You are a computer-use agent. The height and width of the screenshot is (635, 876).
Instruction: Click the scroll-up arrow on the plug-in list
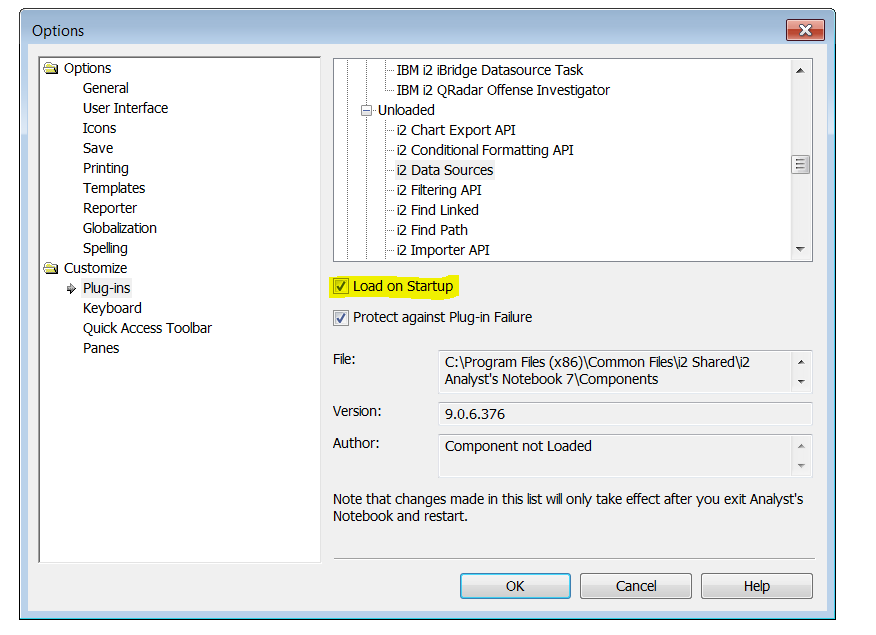click(801, 69)
